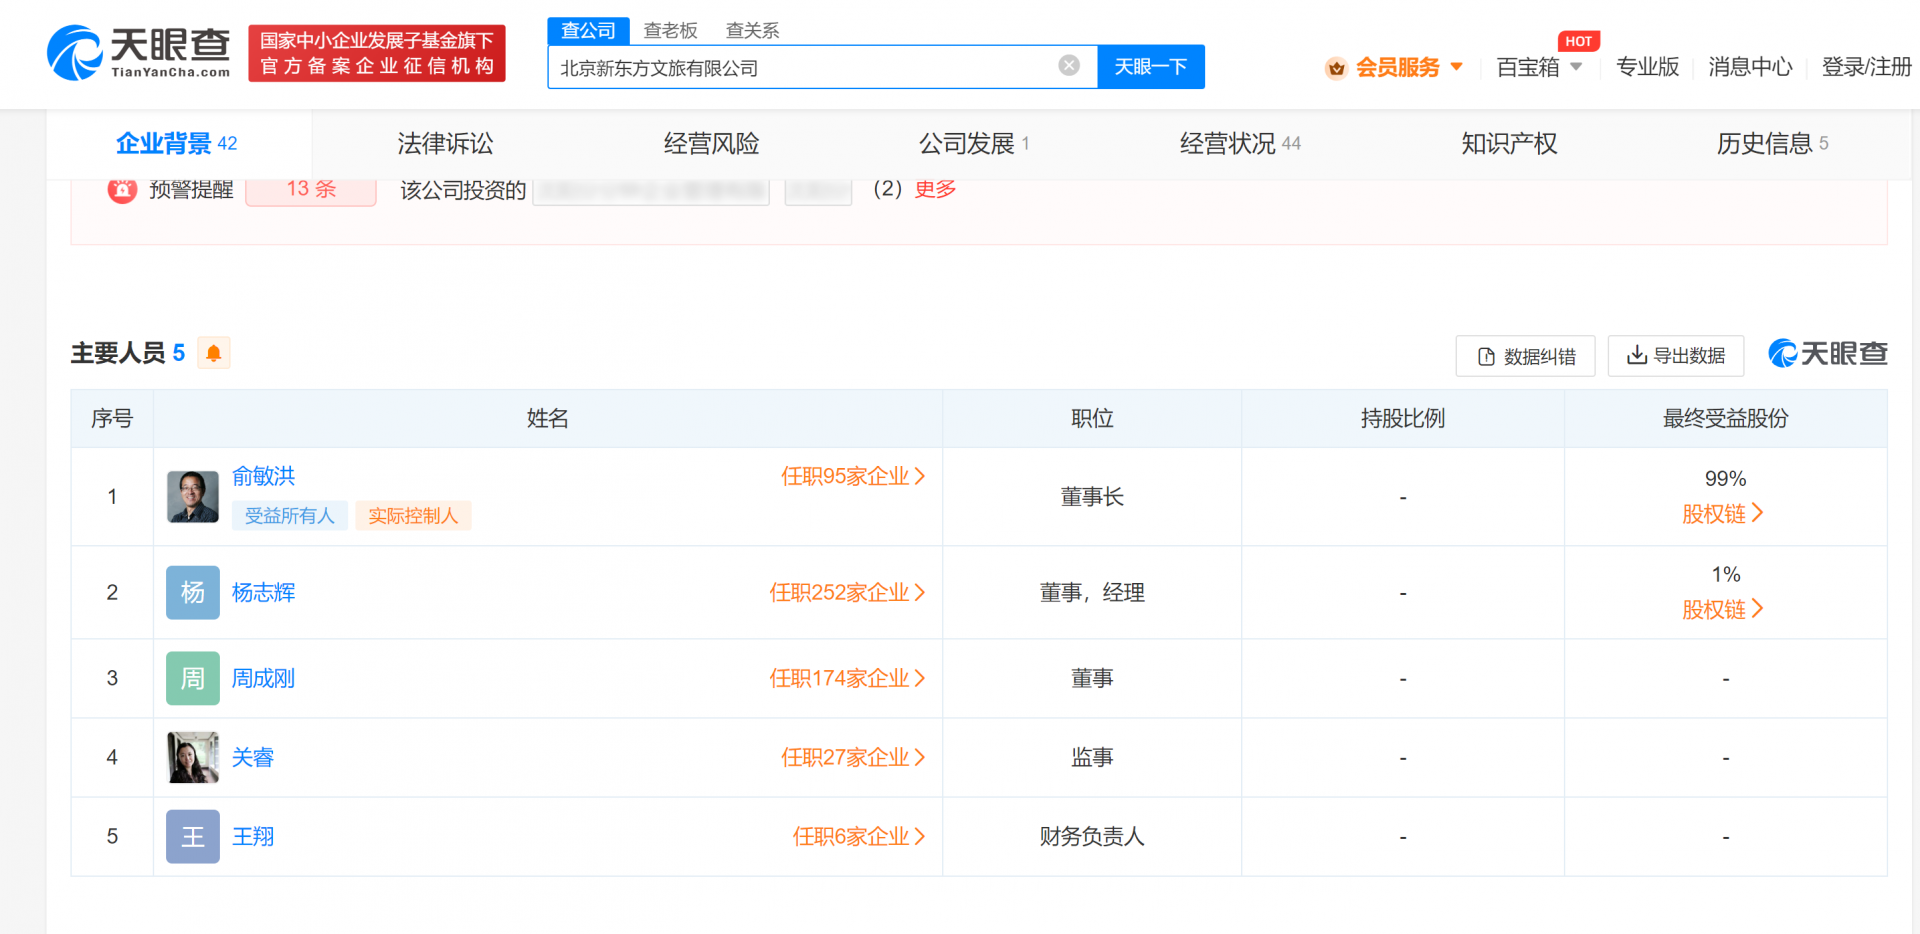Viewport: 1920px width, 934px height.
Task: Go to the 知识产权 tab
Action: (1508, 144)
